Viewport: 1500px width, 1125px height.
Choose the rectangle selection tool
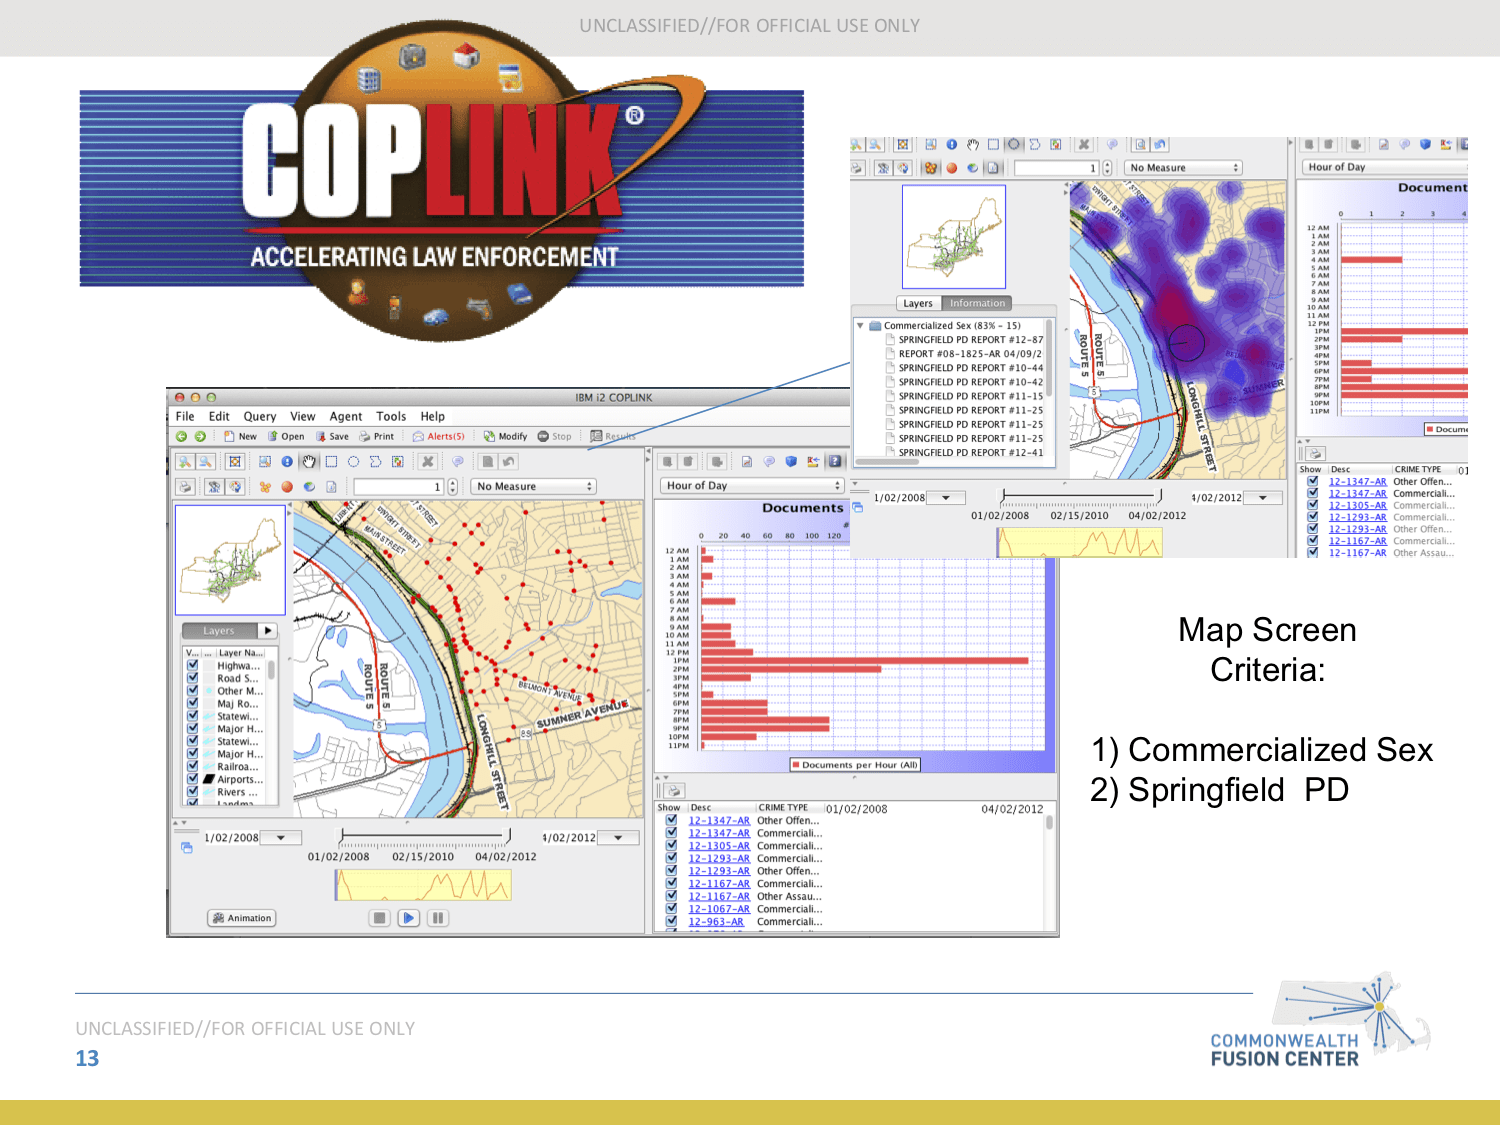(331, 461)
